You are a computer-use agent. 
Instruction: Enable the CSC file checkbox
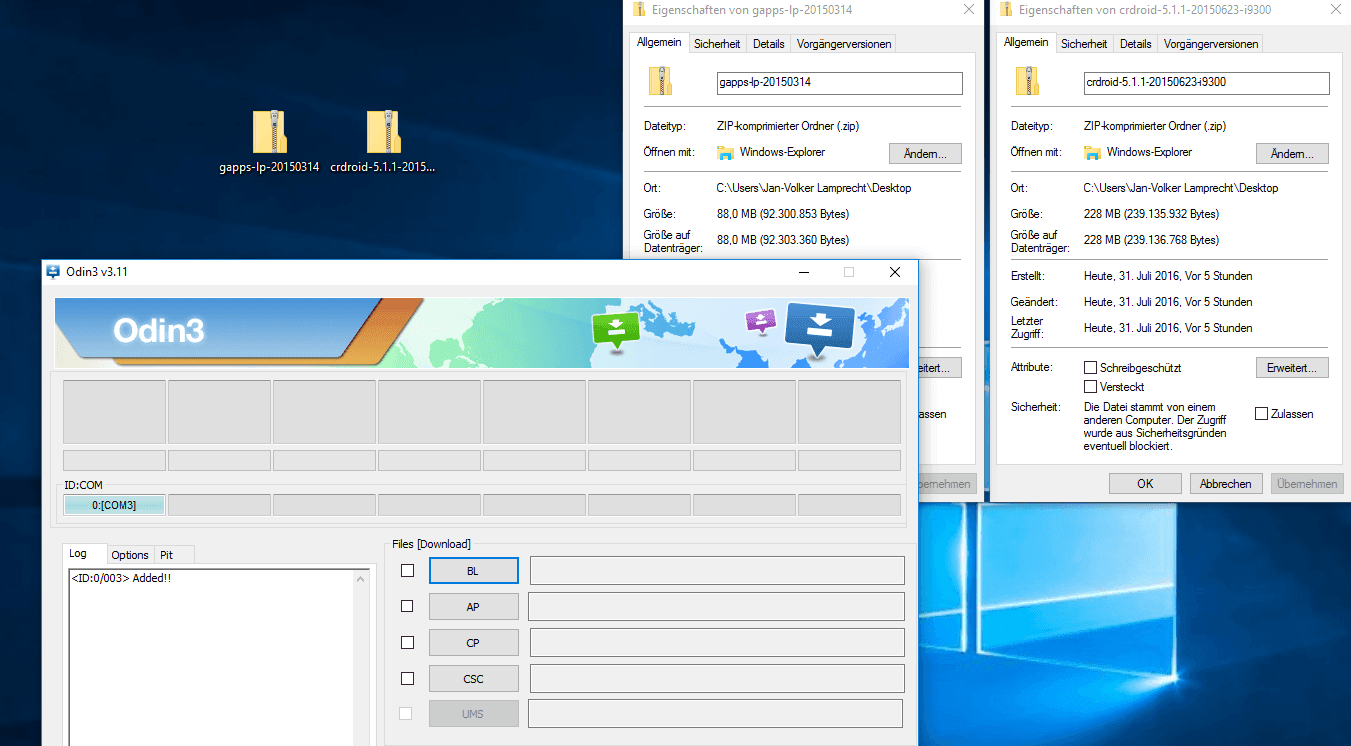click(x=407, y=678)
